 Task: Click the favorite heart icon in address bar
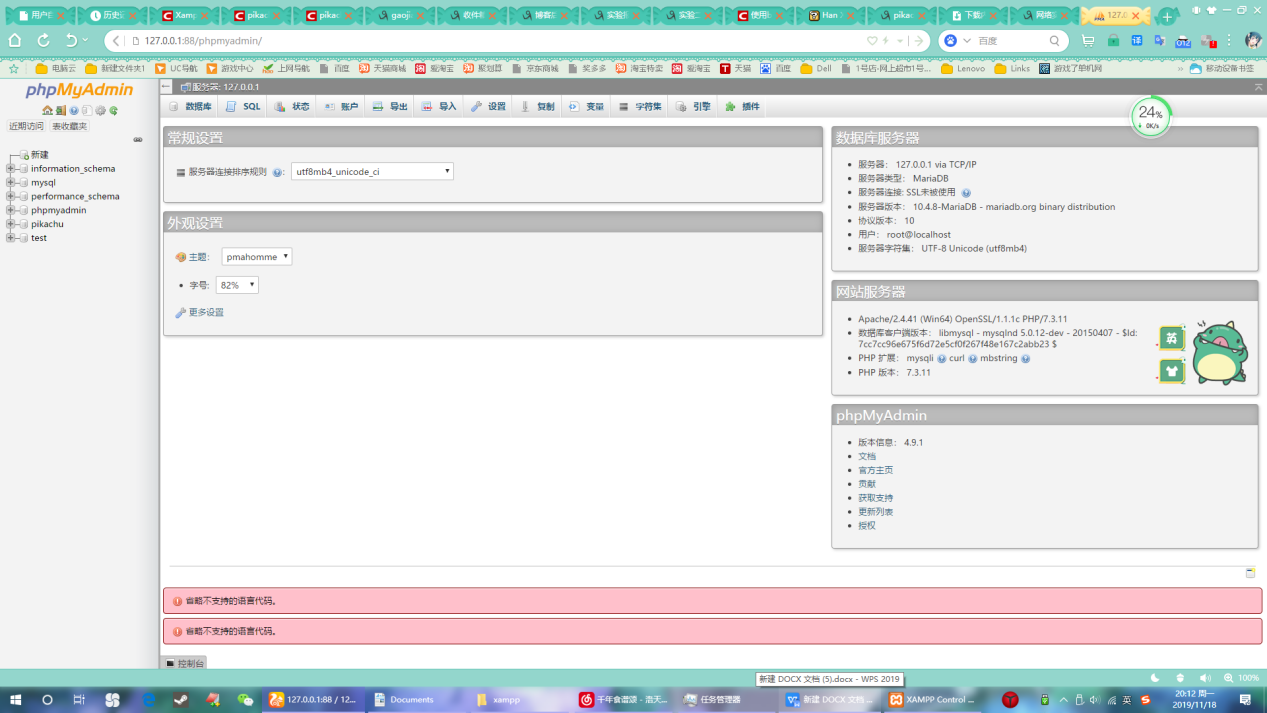[872, 41]
